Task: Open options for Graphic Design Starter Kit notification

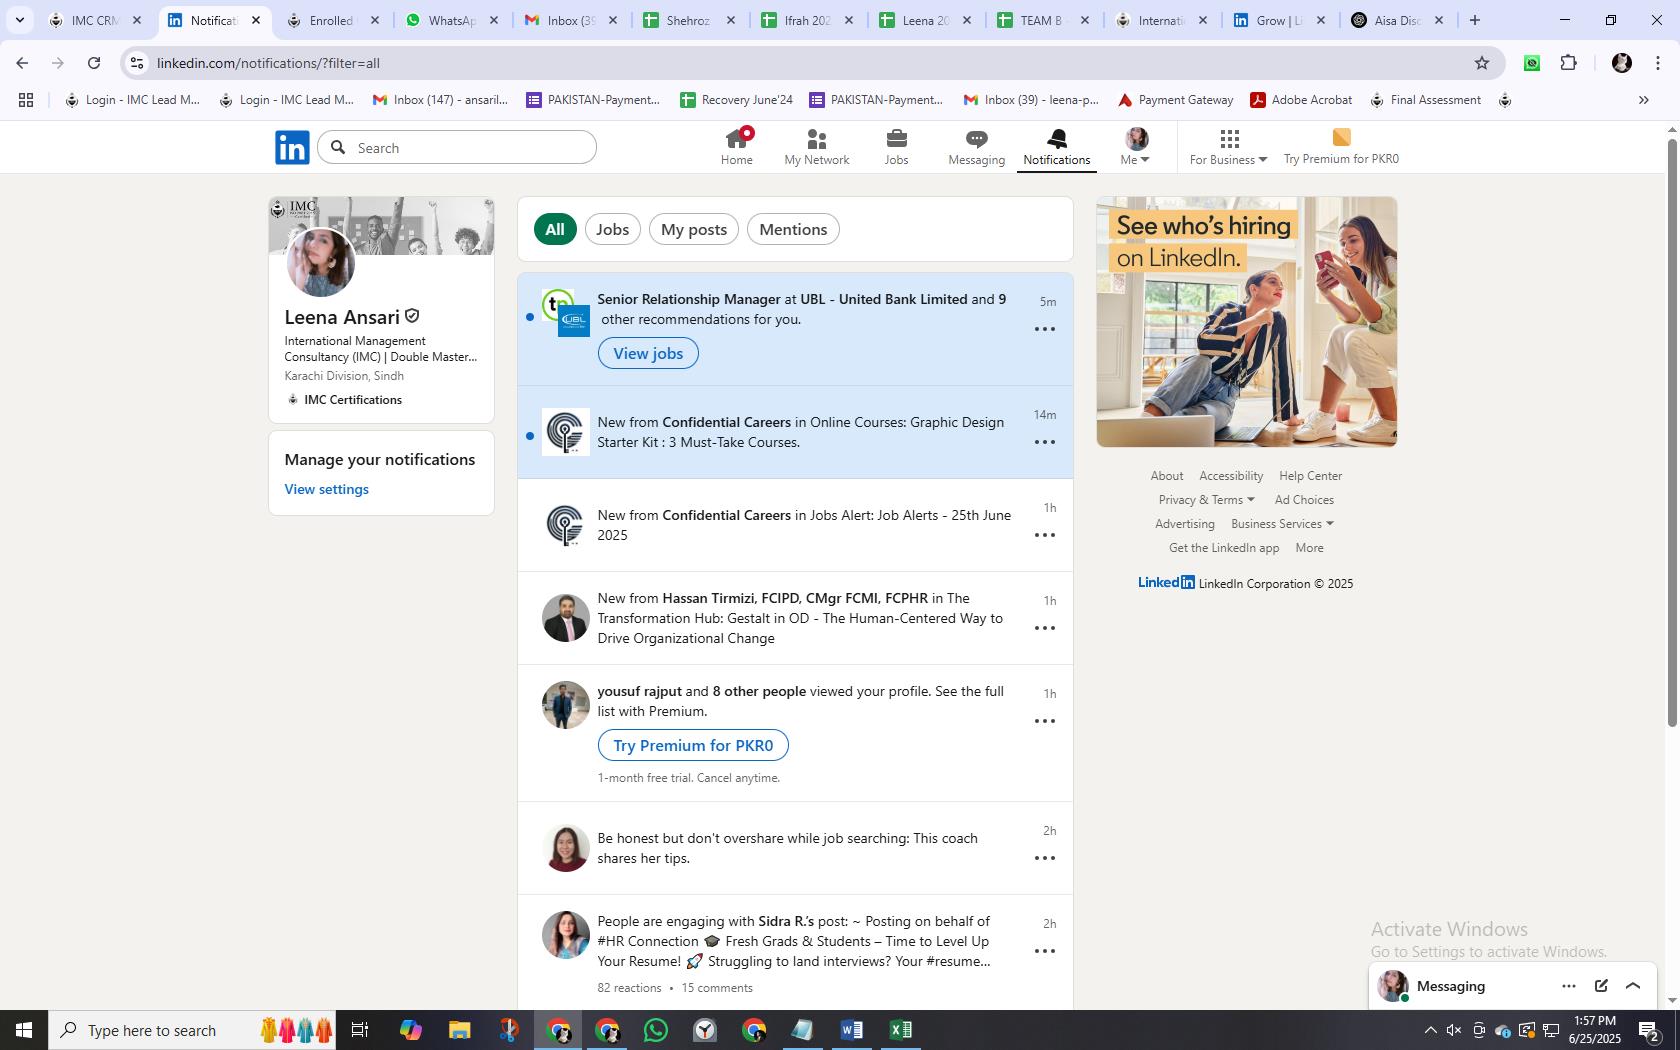Action: 1045,442
